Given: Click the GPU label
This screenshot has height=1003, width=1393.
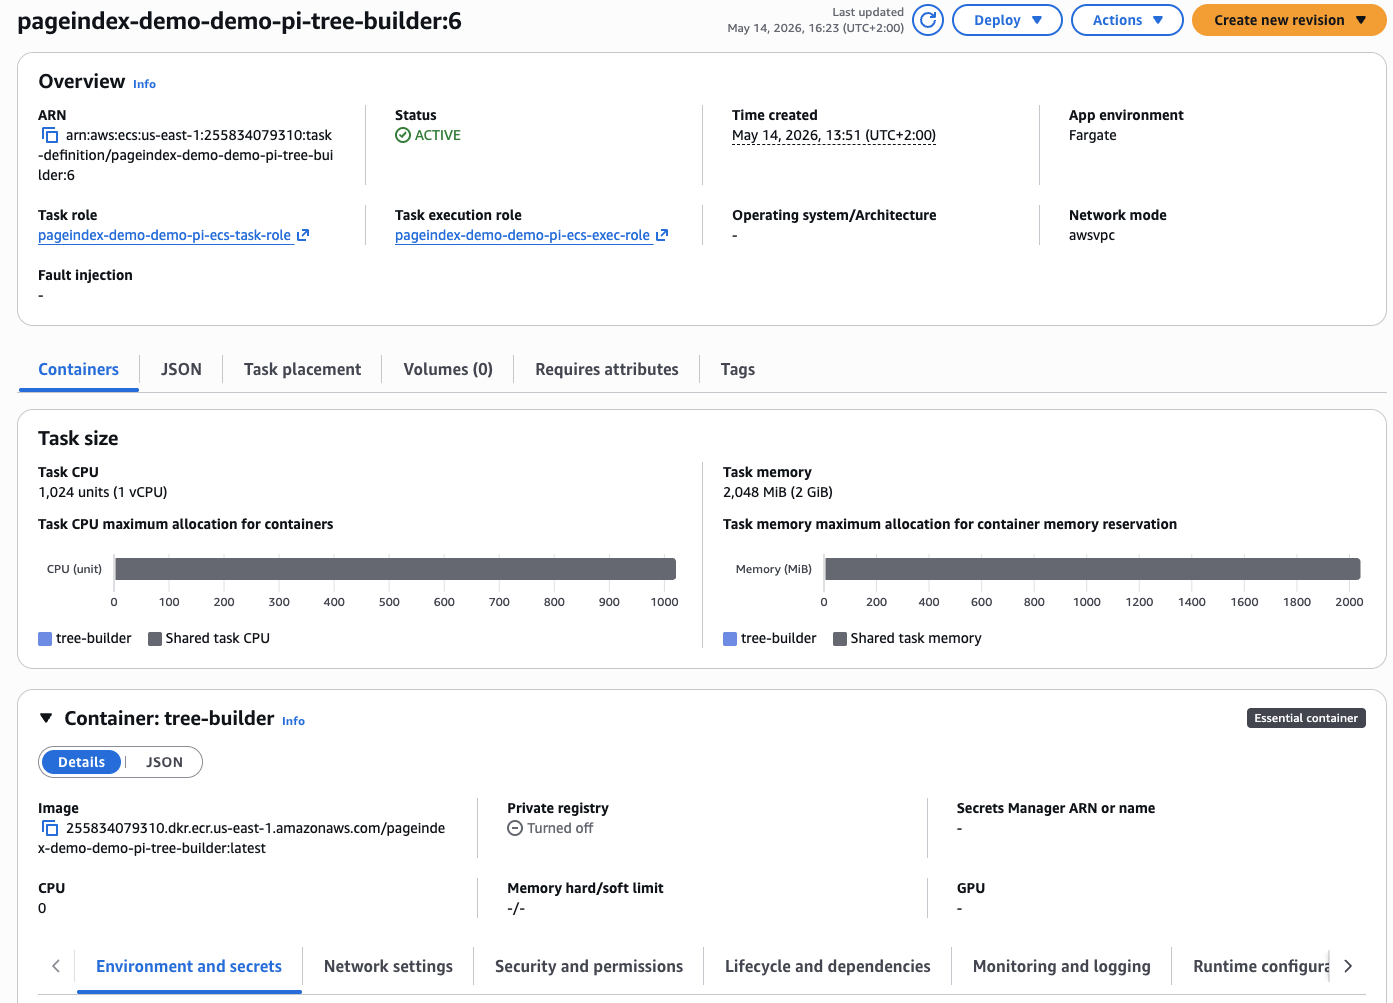Looking at the screenshot, I should point(971,888).
